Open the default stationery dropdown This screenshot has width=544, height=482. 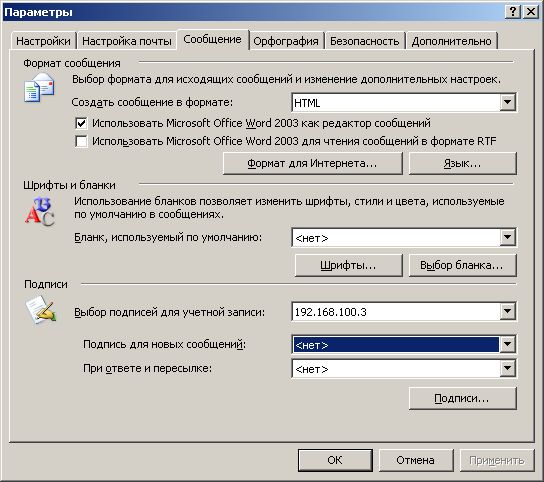pos(507,237)
